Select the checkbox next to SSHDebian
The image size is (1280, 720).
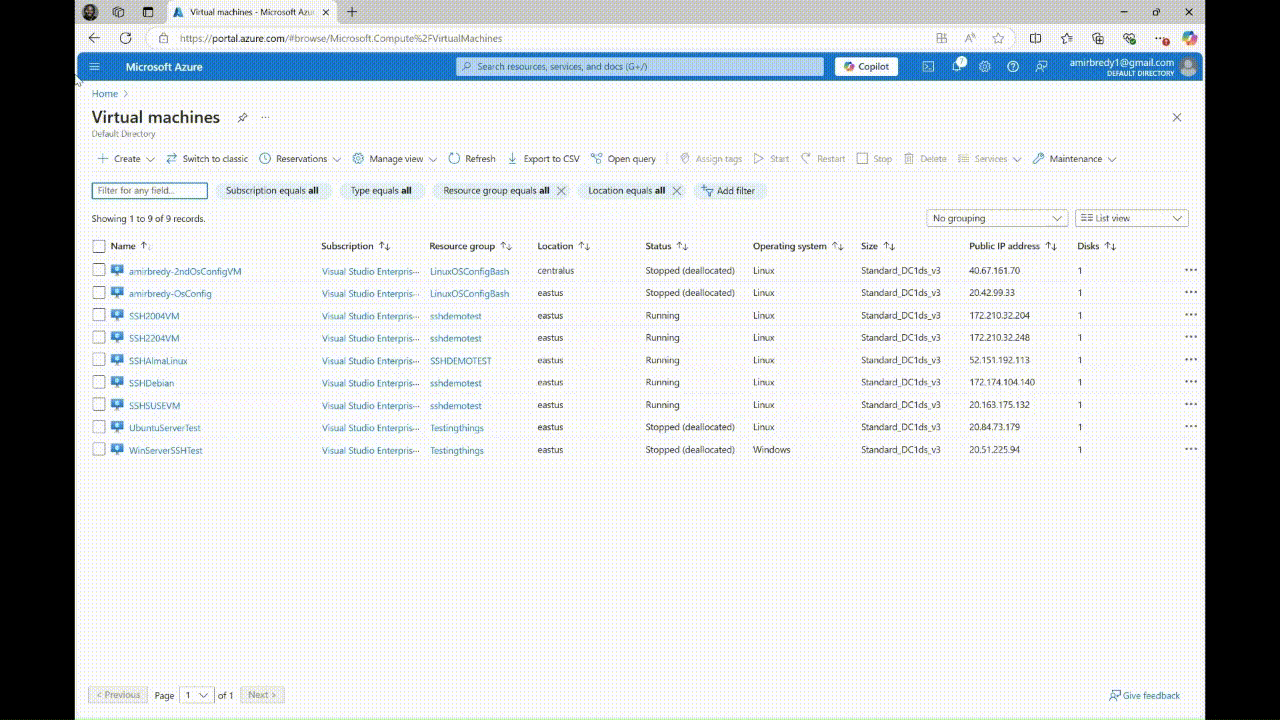[98, 381]
